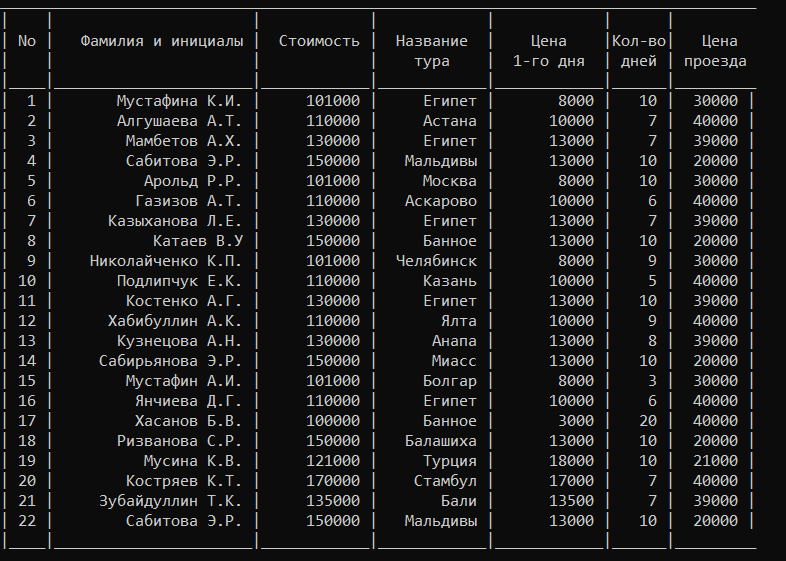Click the tour name 'Челябинск'

click(x=436, y=261)
